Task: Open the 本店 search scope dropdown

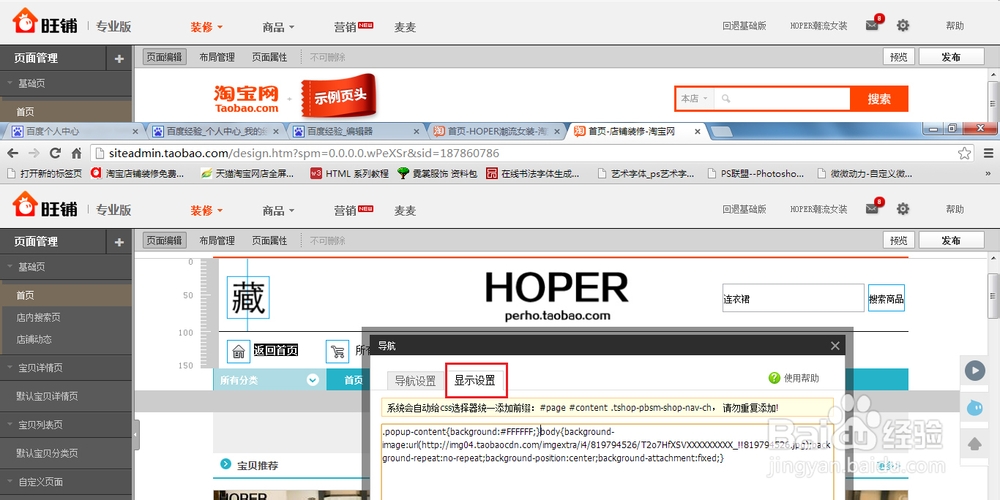Action: pyautogui.click(x=694, y=99)
